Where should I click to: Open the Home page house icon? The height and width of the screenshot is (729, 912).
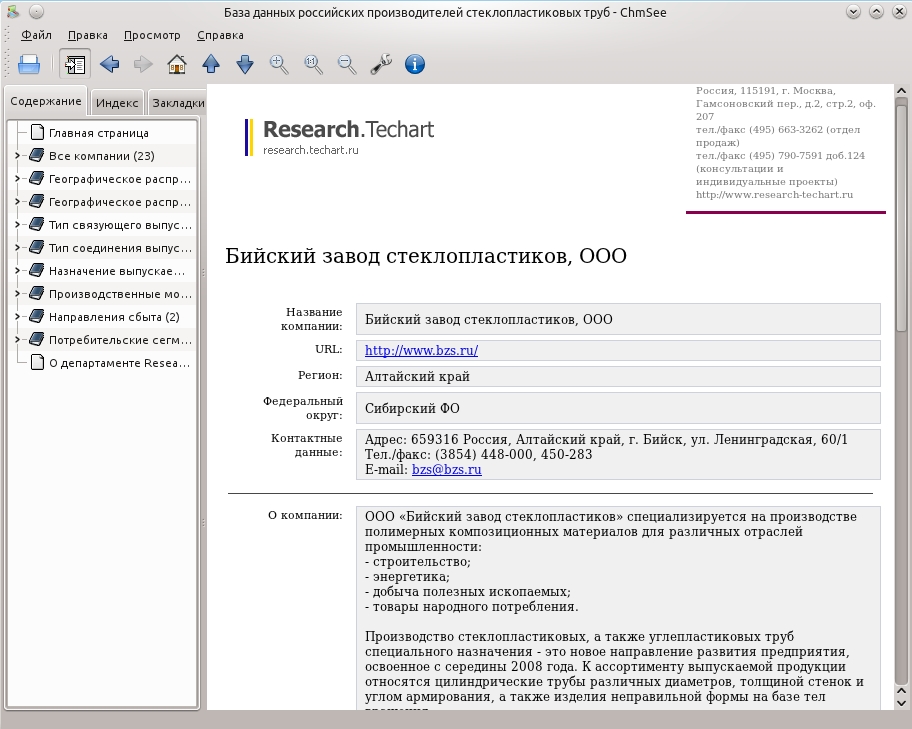pos(177,64)
